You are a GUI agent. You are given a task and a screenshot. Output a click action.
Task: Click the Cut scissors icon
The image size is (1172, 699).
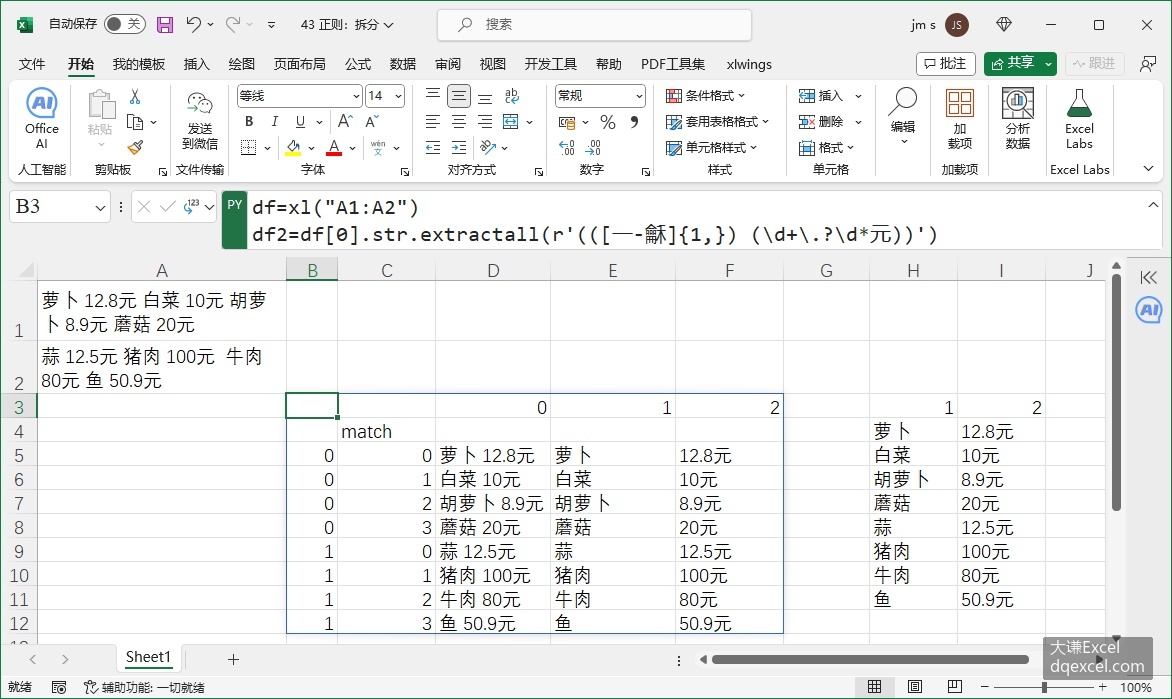[x=135, y=96]
